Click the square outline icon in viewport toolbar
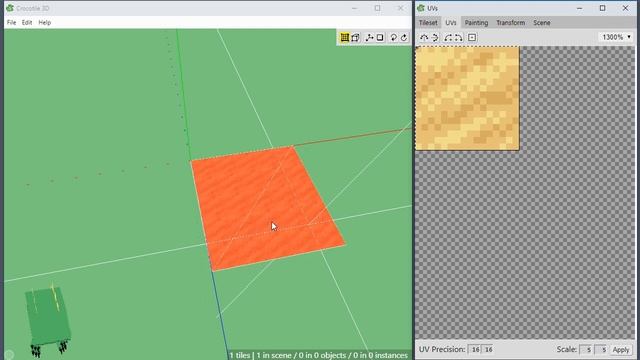The width and height of the screenshot is (640, 360). [380, 38]
